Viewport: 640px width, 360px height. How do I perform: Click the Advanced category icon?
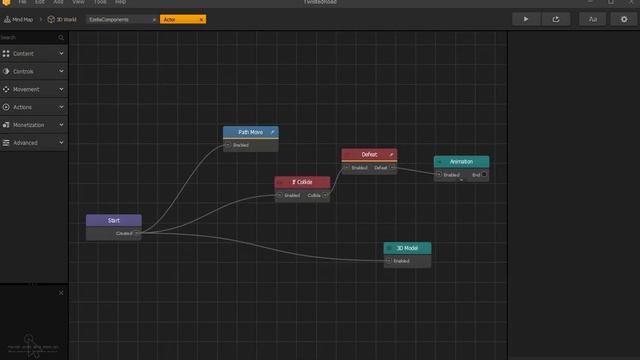[x=6, y=143]
